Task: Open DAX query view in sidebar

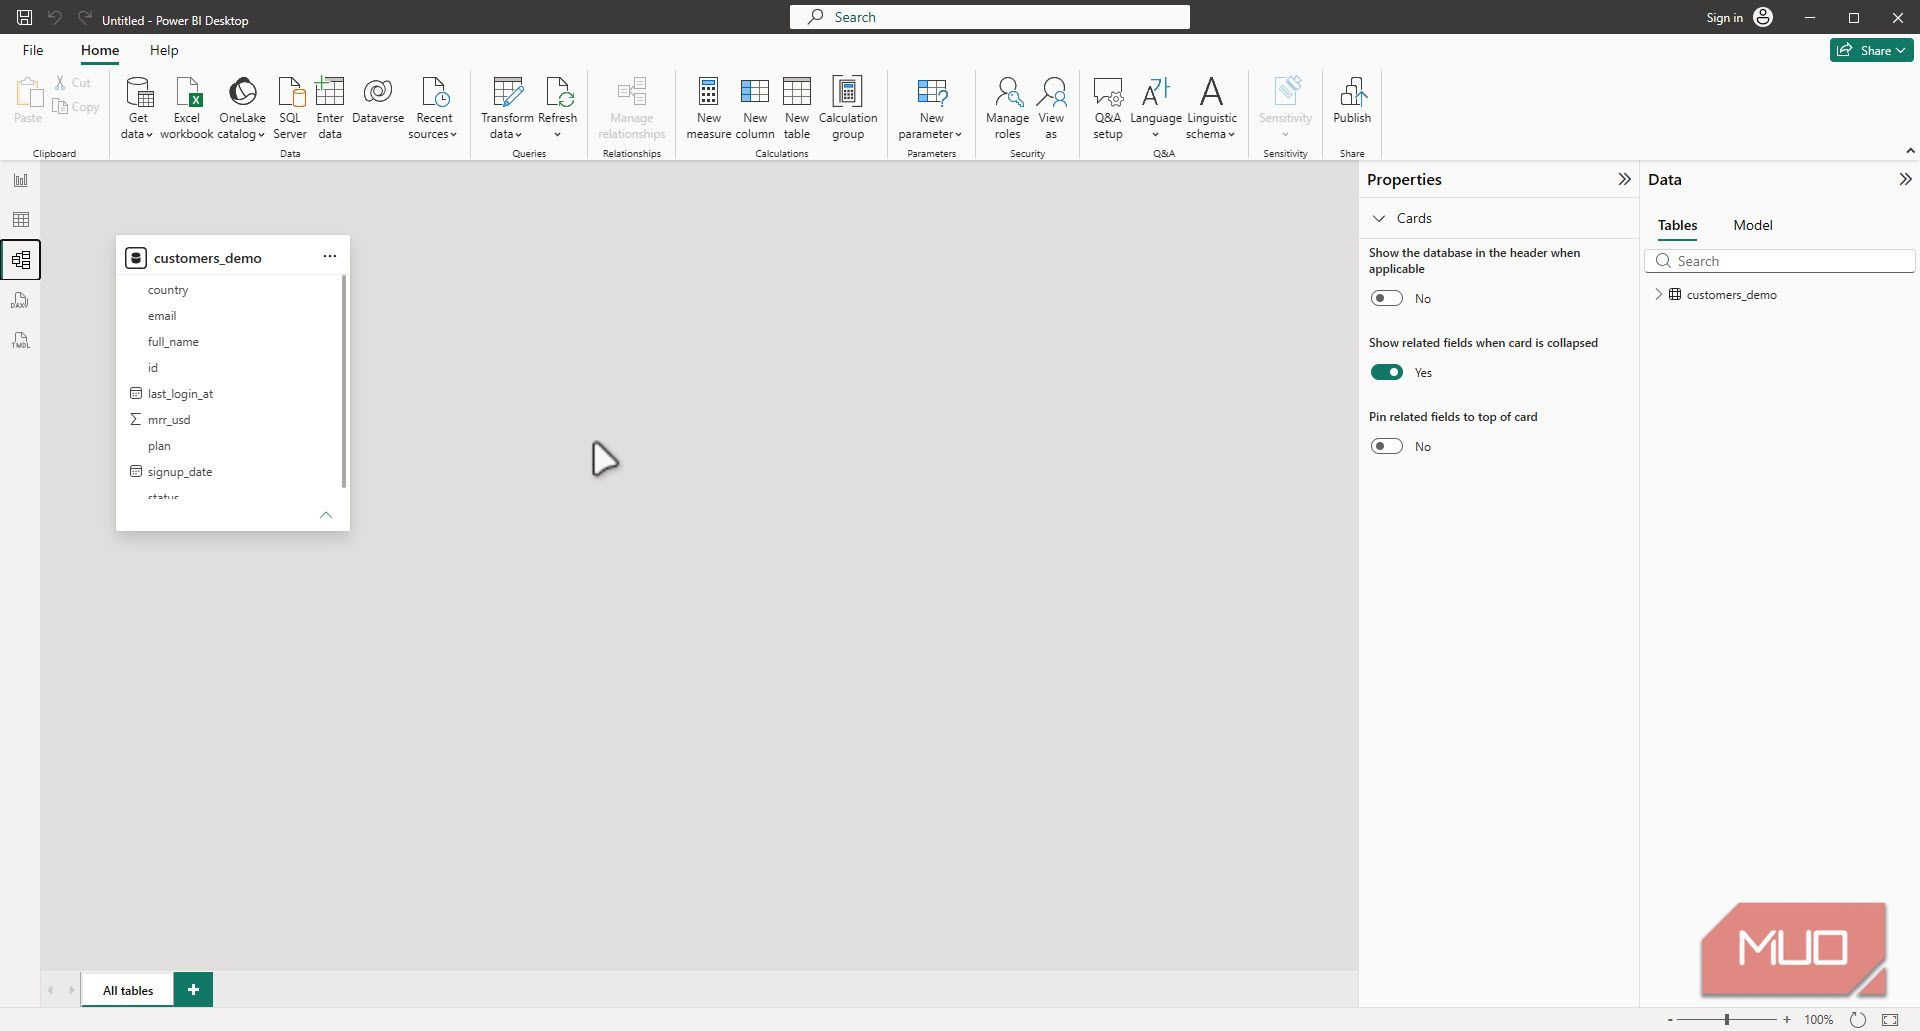Action: click(x=21, y=300)
